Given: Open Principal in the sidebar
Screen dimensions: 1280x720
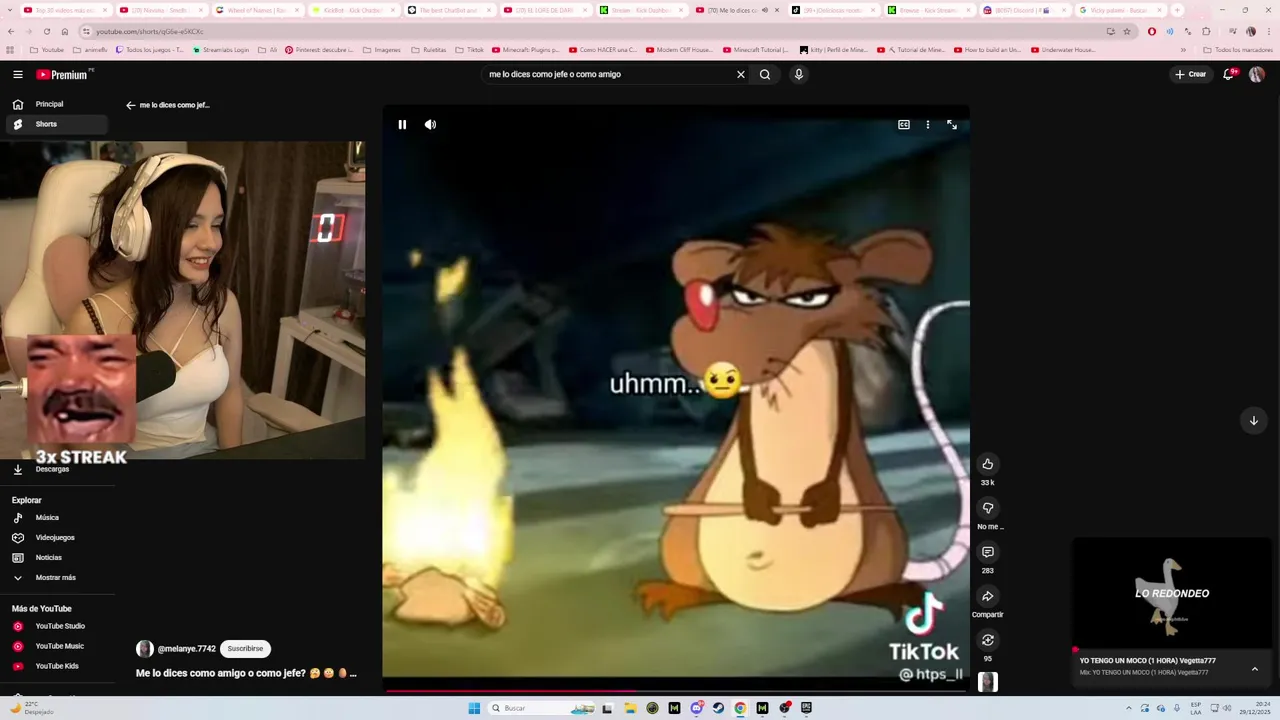Looking at the screenshot, I should 57,104.
